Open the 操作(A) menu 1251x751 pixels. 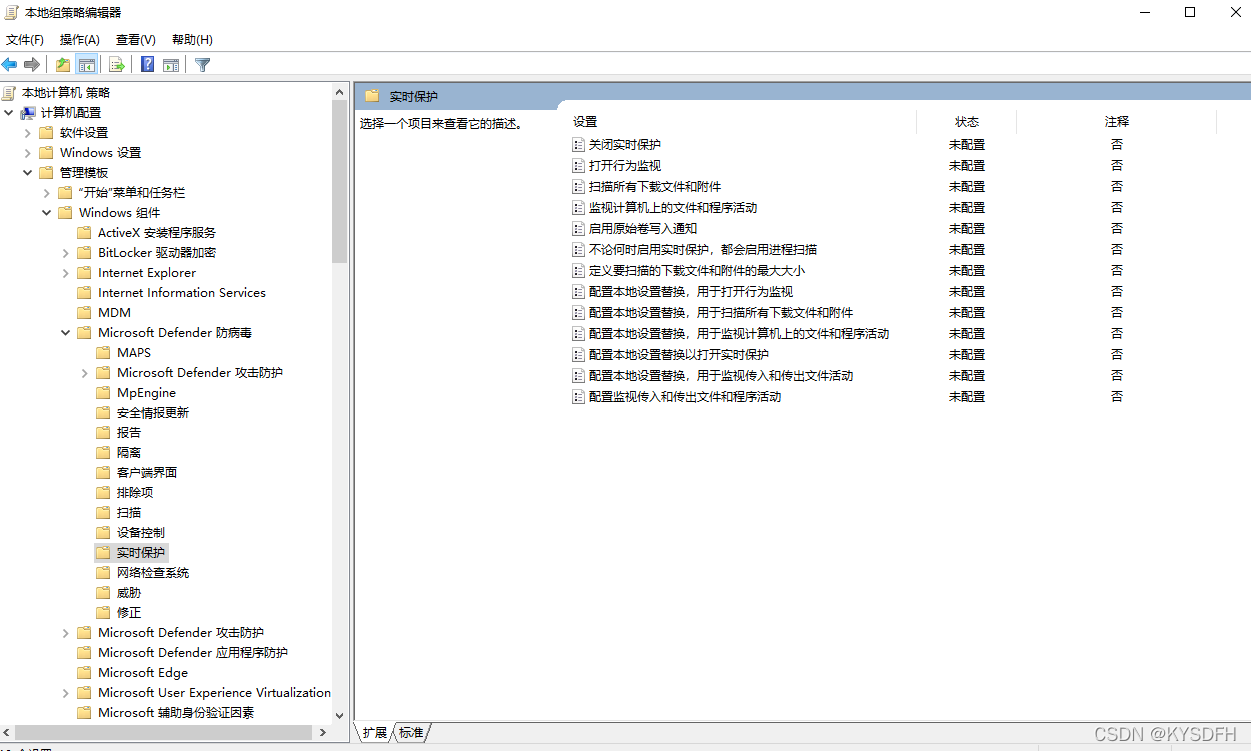(x=80, y=40)
